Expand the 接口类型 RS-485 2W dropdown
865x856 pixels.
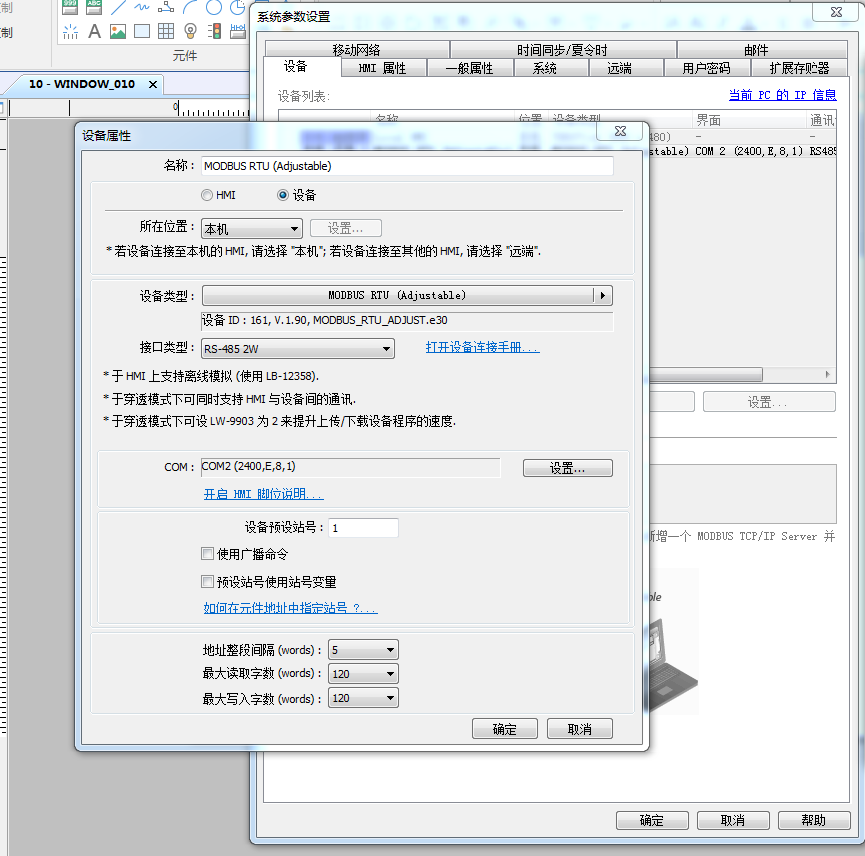[x=298, y=349]
